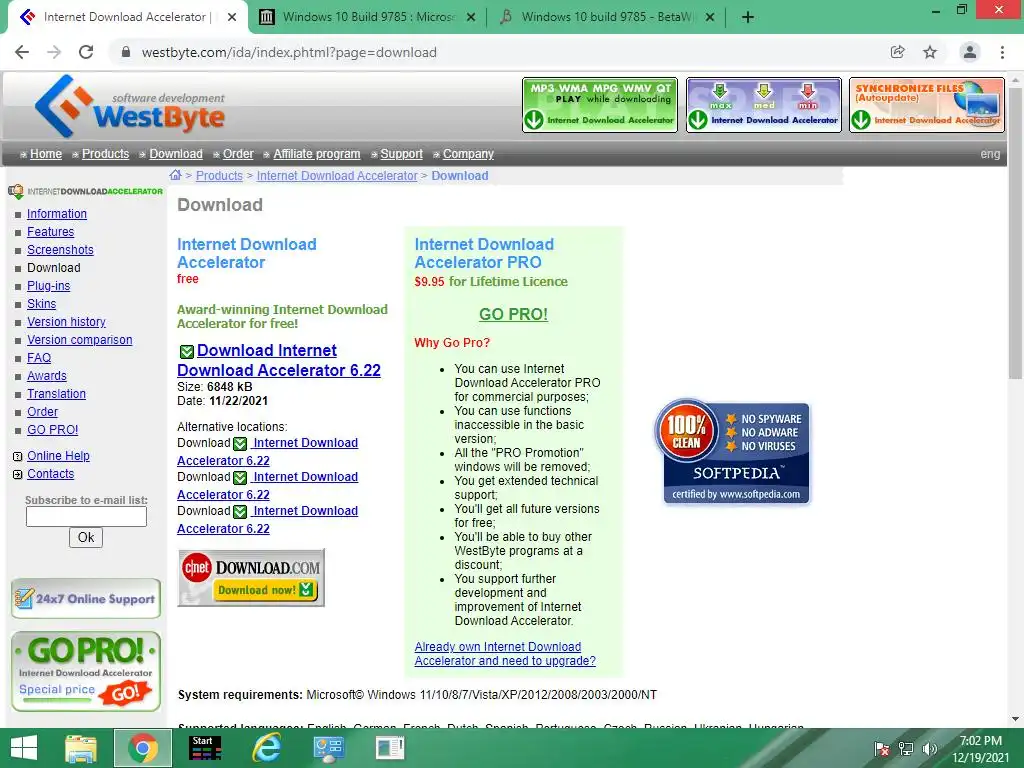1024x768 pixels.
Task: Open File Explorer from the taskbar
Action: click(81, 748)
